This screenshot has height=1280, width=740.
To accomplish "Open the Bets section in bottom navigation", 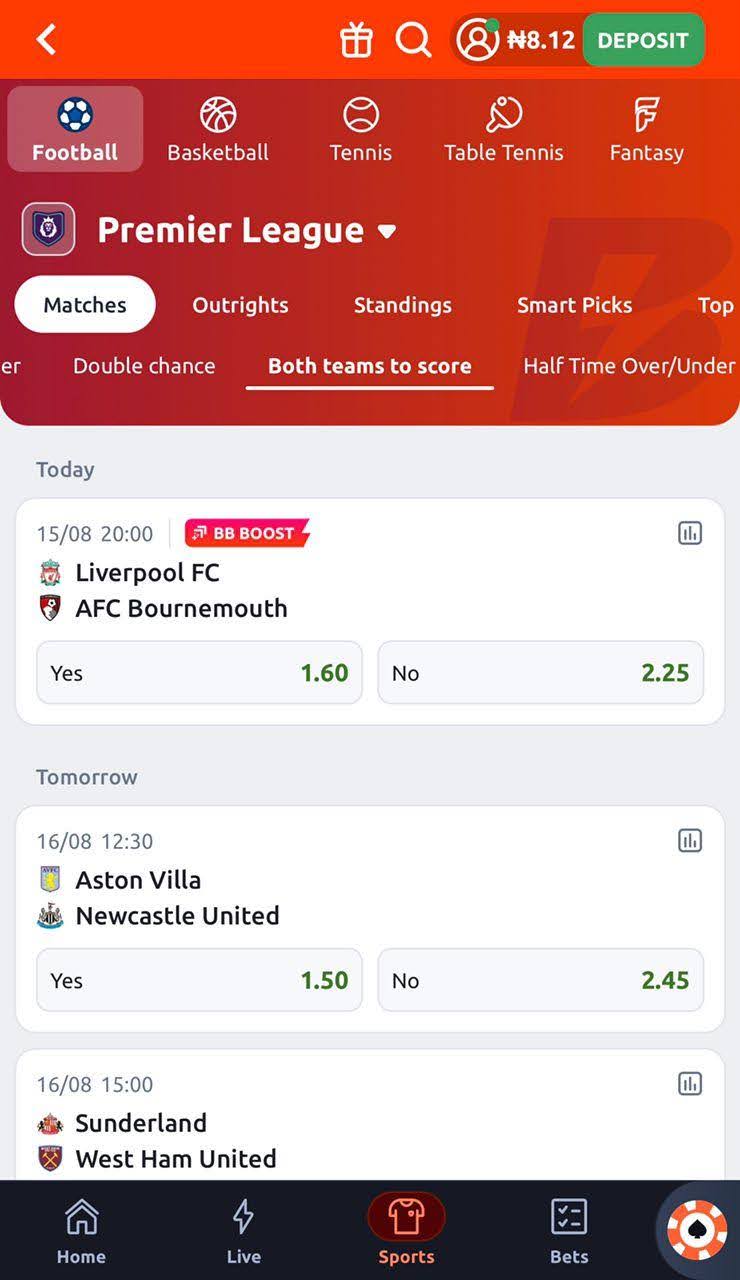I will pyautogui.click(x=569, y=1228).
